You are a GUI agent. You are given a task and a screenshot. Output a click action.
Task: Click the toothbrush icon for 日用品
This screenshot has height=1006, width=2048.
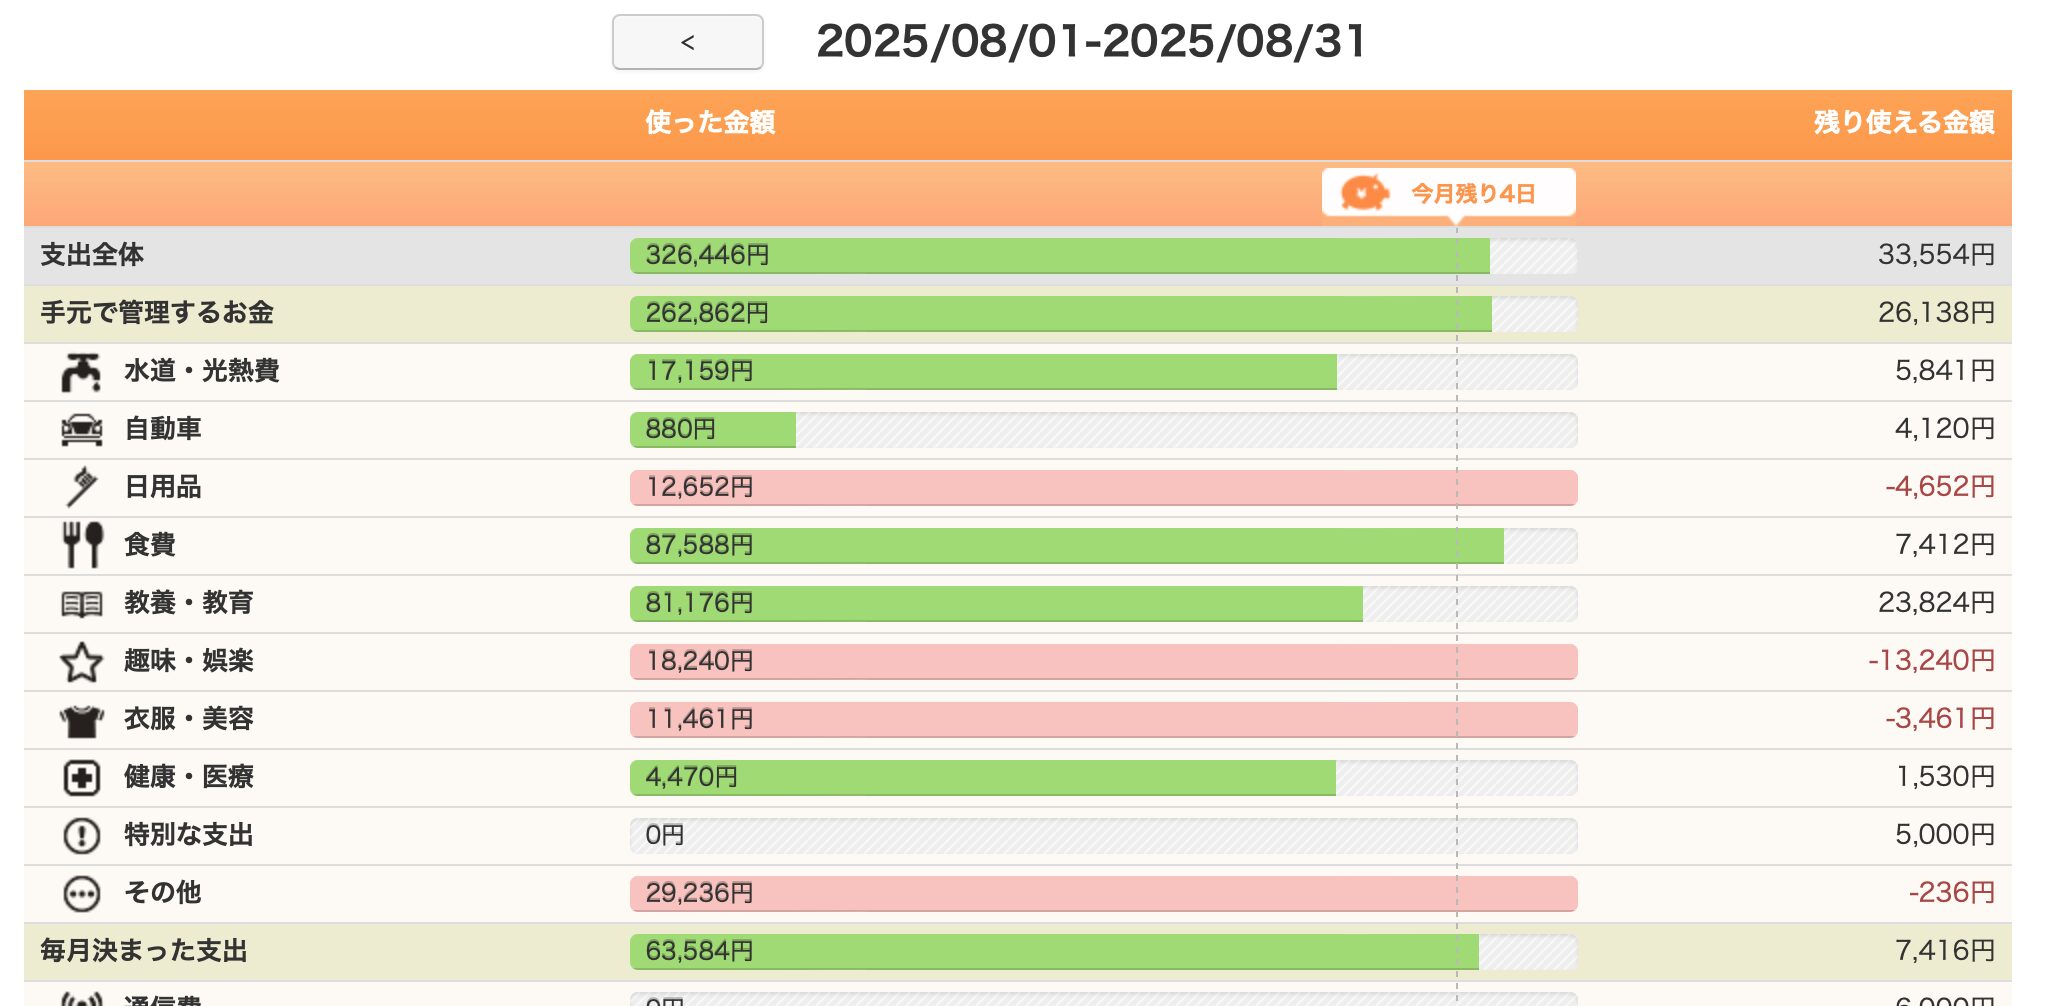pyautogui.click(x=81, y=487)
